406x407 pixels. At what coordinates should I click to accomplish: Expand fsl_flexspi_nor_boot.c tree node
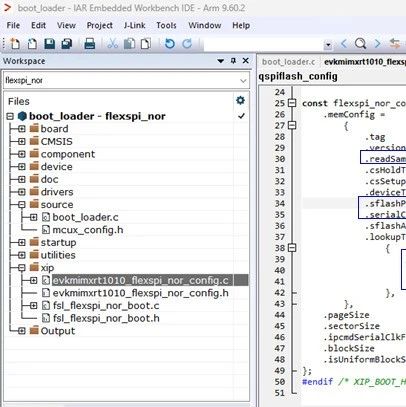pyautogui.click(x=34, y=305)
